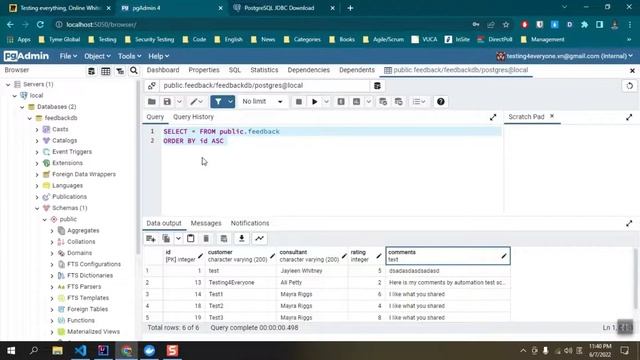The width and height of the screenshot is (640, 360).
Task: Open the Tools menu
Action: [129, 56]
